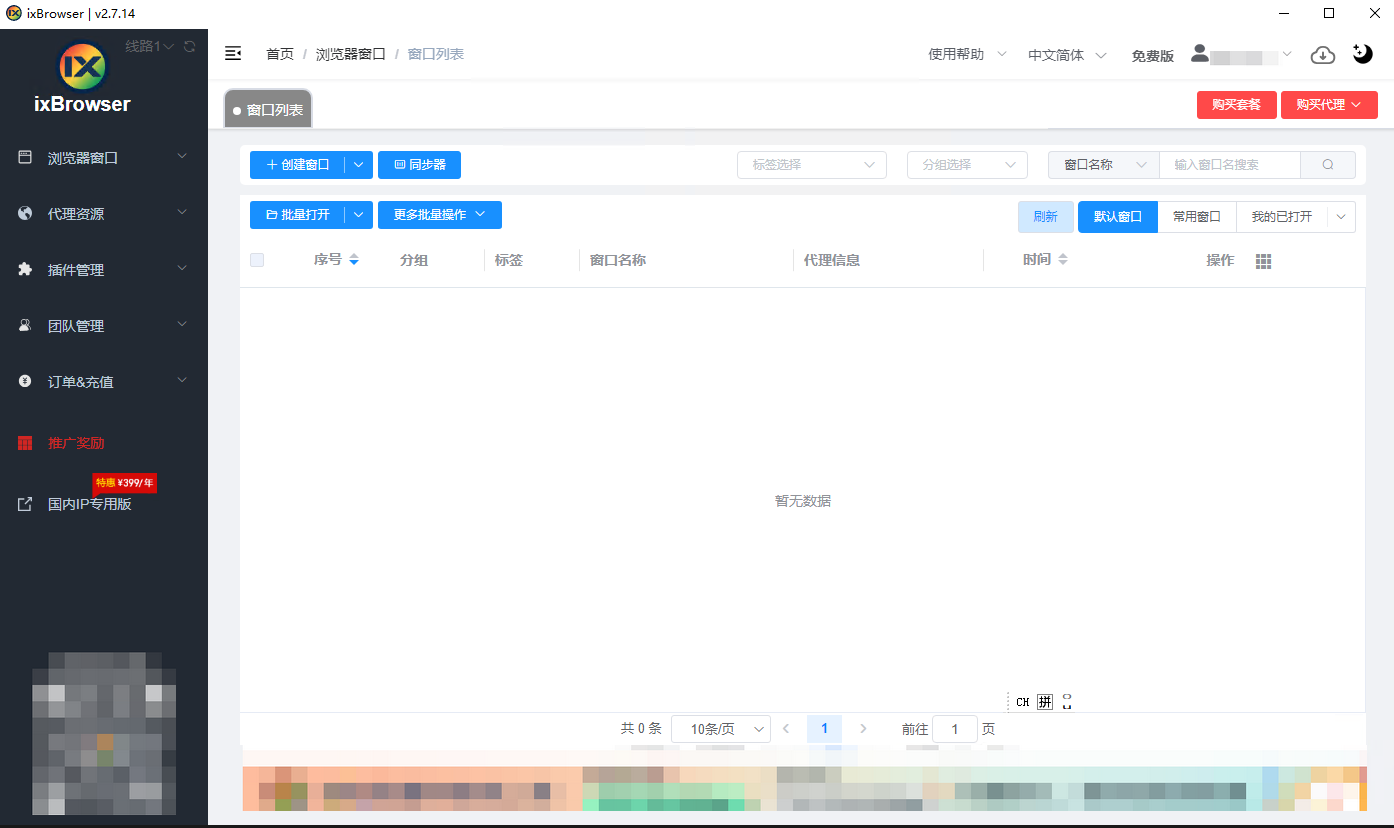
Task: Click the user account avatar icon
Action: pos(1200,54)
